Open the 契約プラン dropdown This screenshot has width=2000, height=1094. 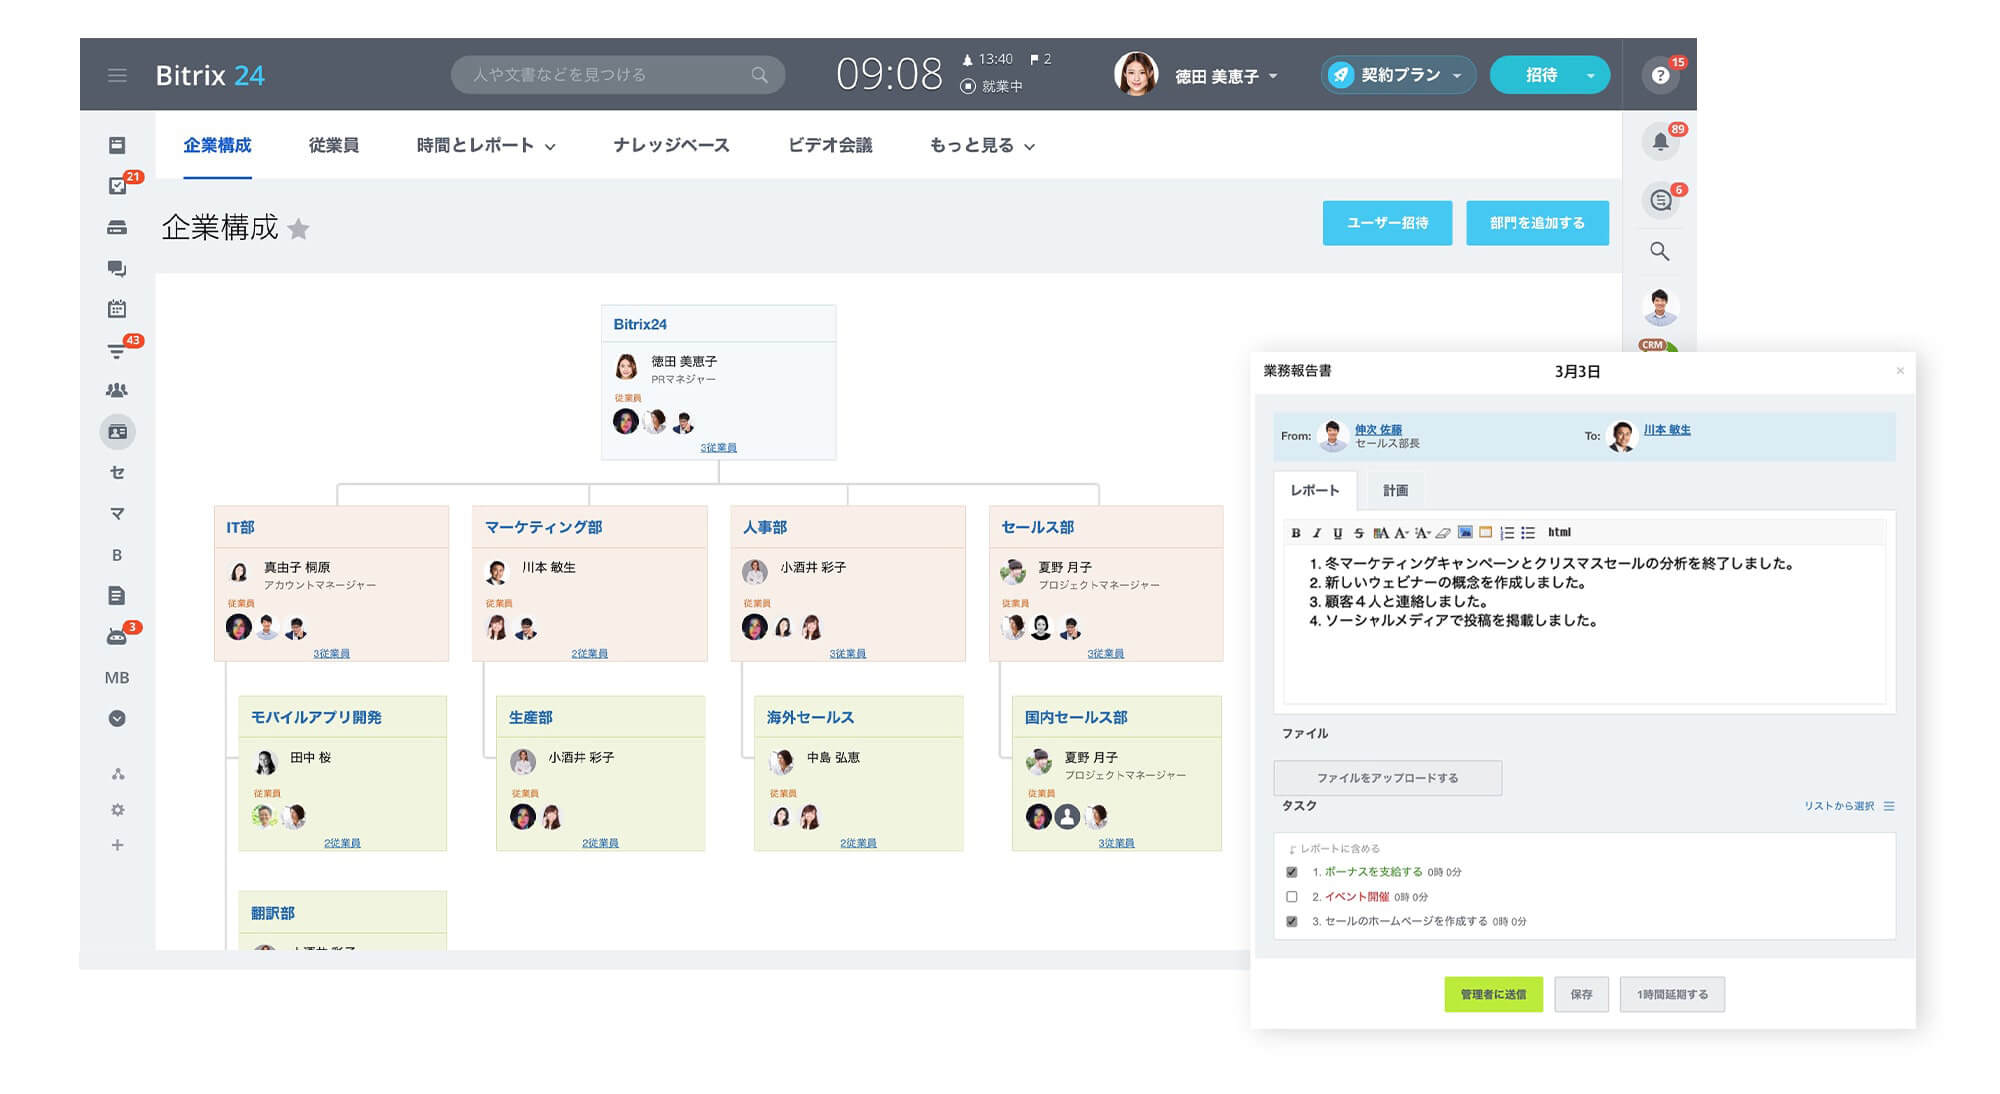[x=1398, y=75]
